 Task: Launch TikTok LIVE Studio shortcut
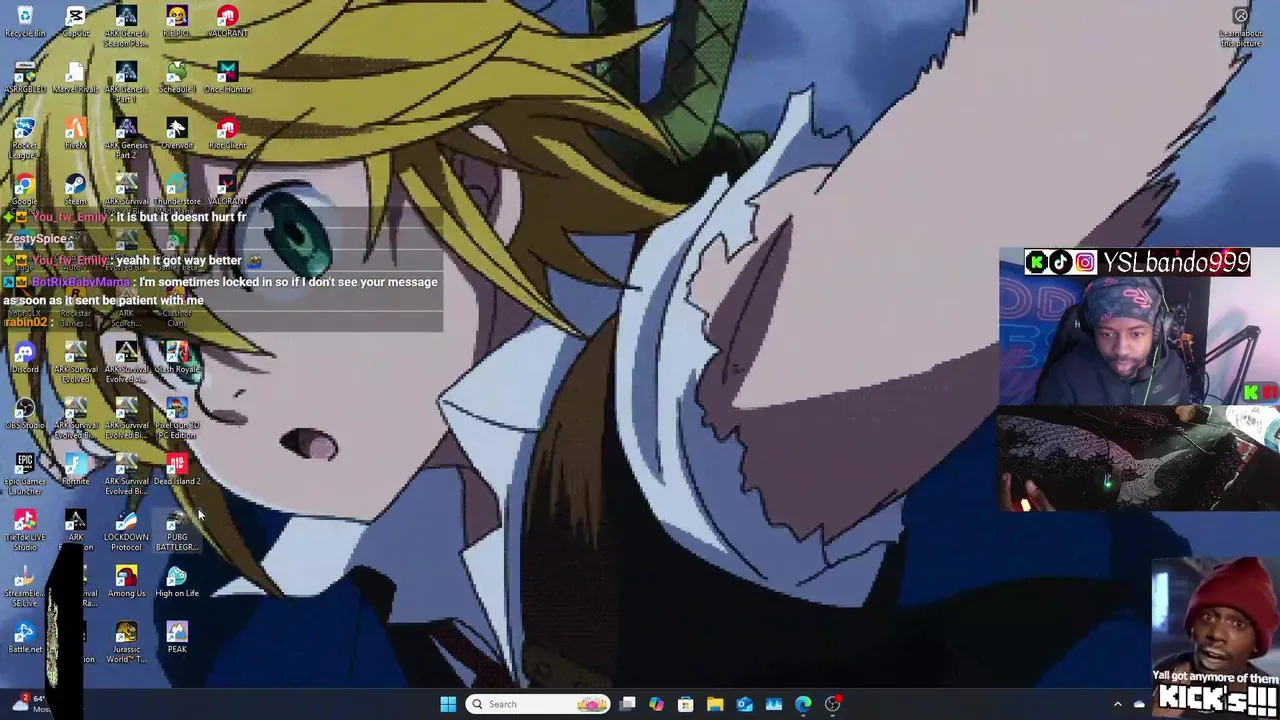25,530
